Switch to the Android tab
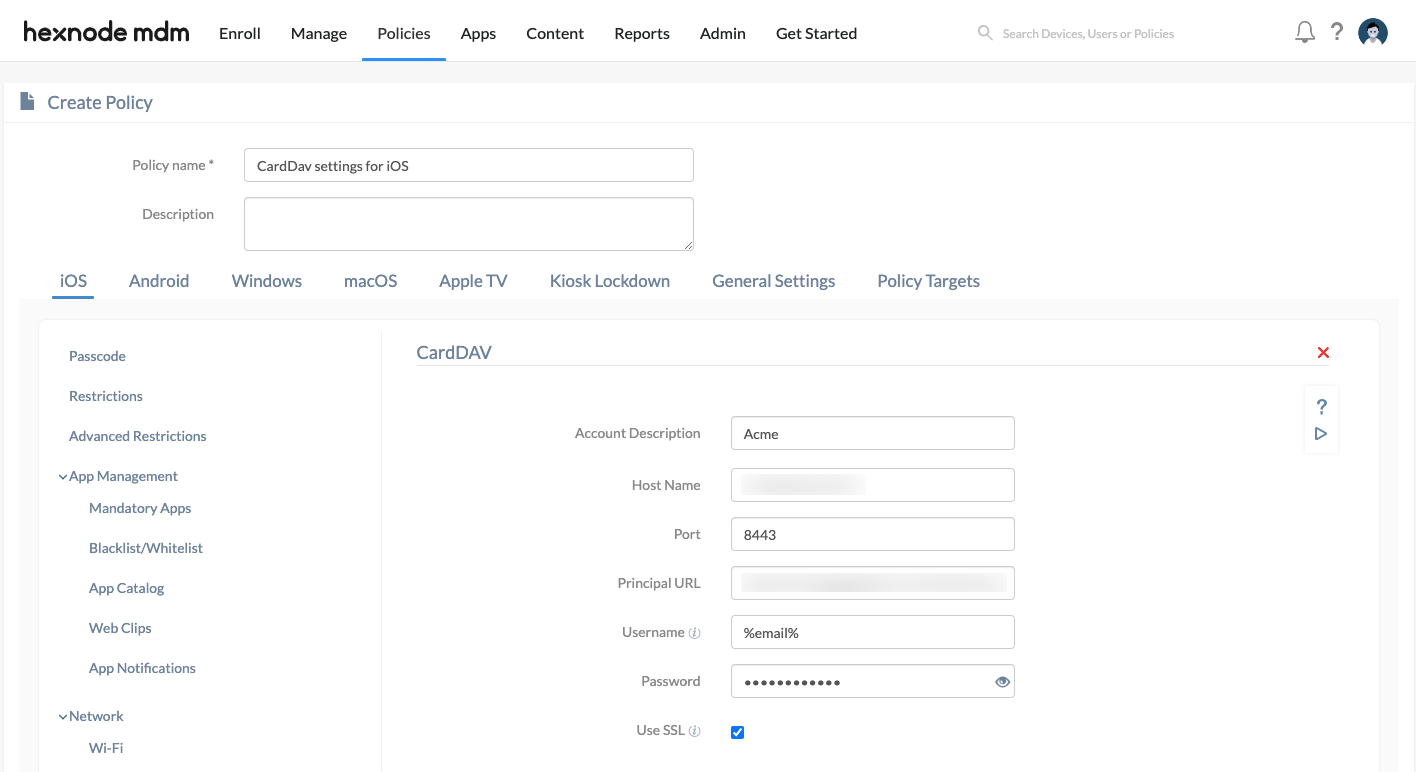Screen dimensions: 1416x772 tap(159, 281)
